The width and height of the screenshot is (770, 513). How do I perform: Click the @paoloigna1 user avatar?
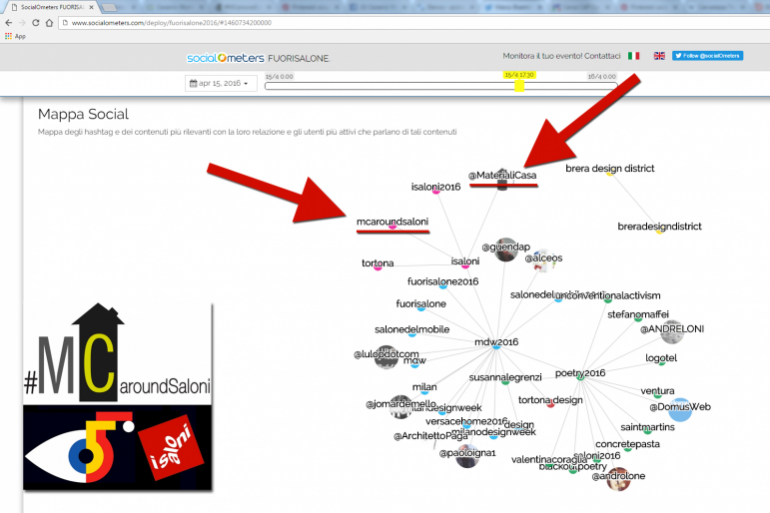467,456
